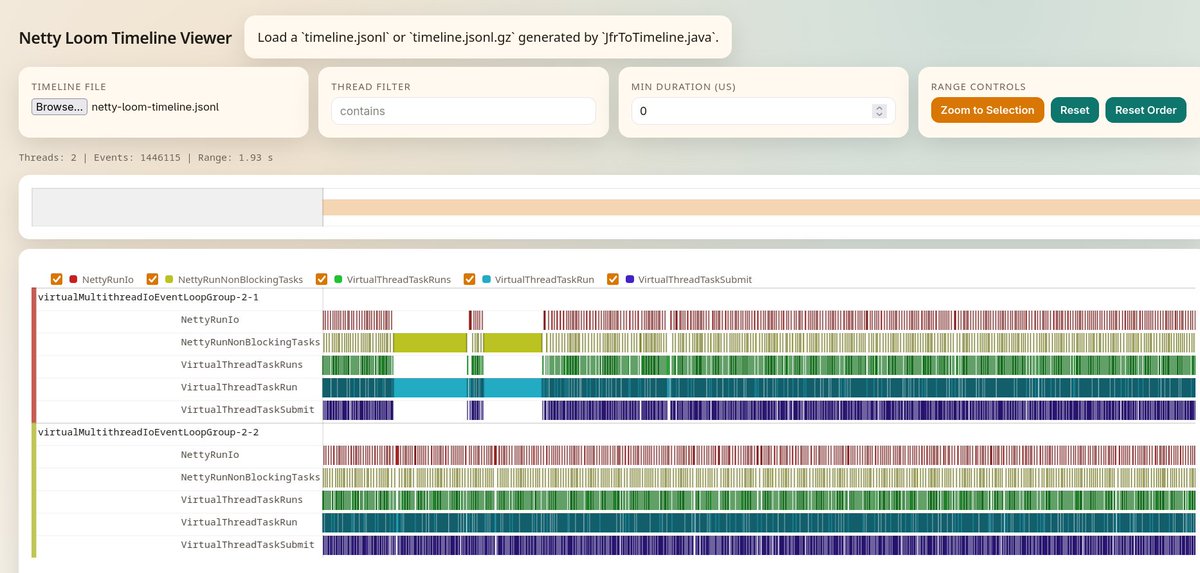Click the dark blue VirtualThreadTaskSubmit legend swatch
This screenshot has height=573, width=1200.
point(629,280)
